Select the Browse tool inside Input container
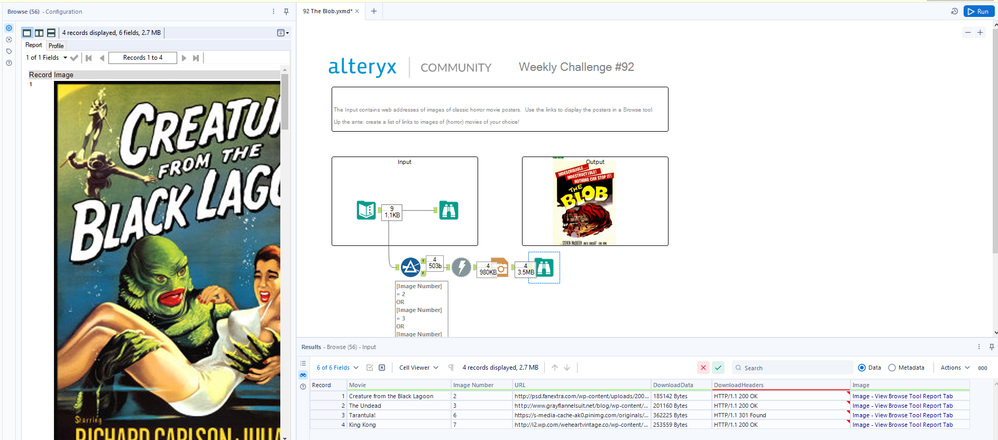Screen dimensions: 998x440 pyautogui.click(x=449, y=210)
